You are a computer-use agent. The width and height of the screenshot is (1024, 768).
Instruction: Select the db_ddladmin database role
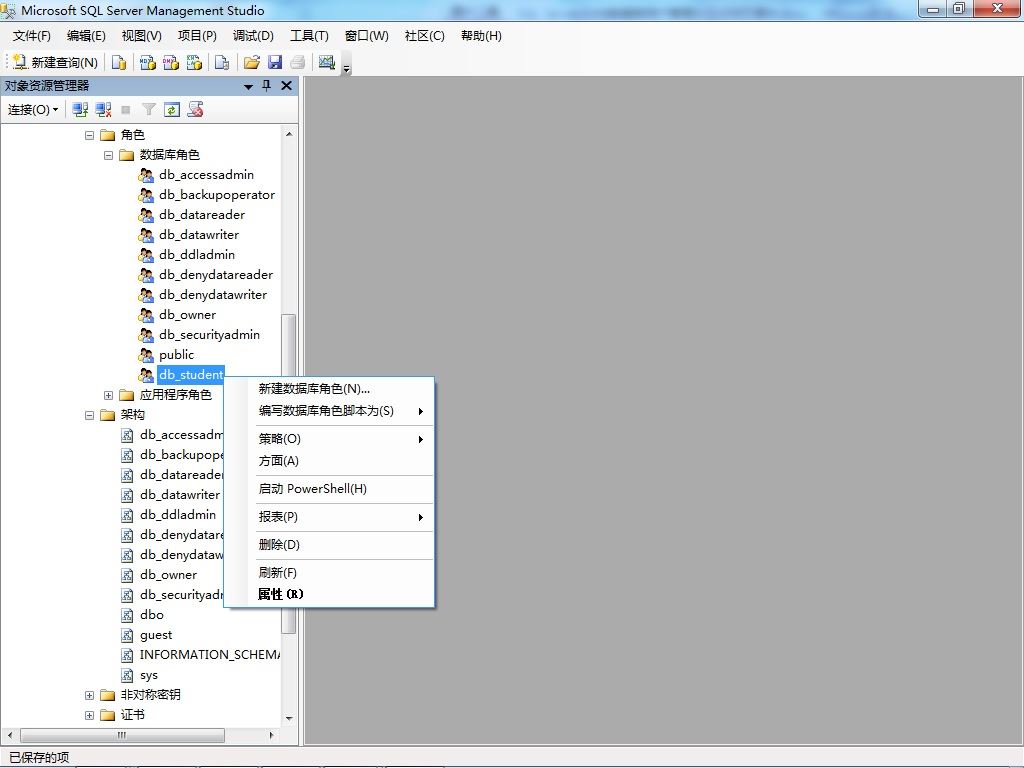(197, 255)
